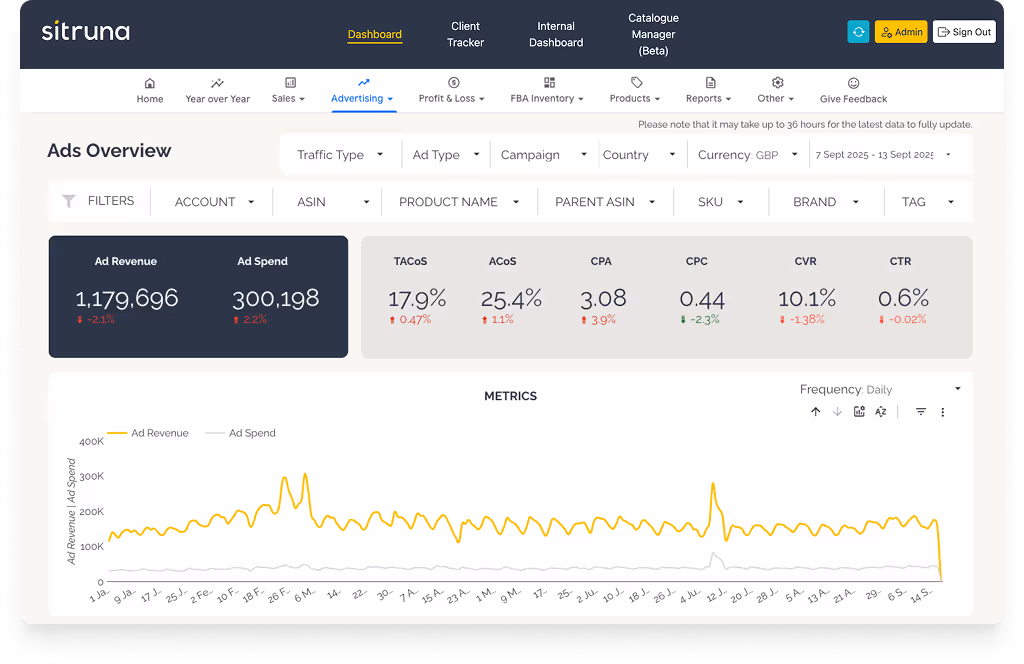1024x664 pixels.
Task: Click the Profit & Loss icon
Action: click(452, 84)
